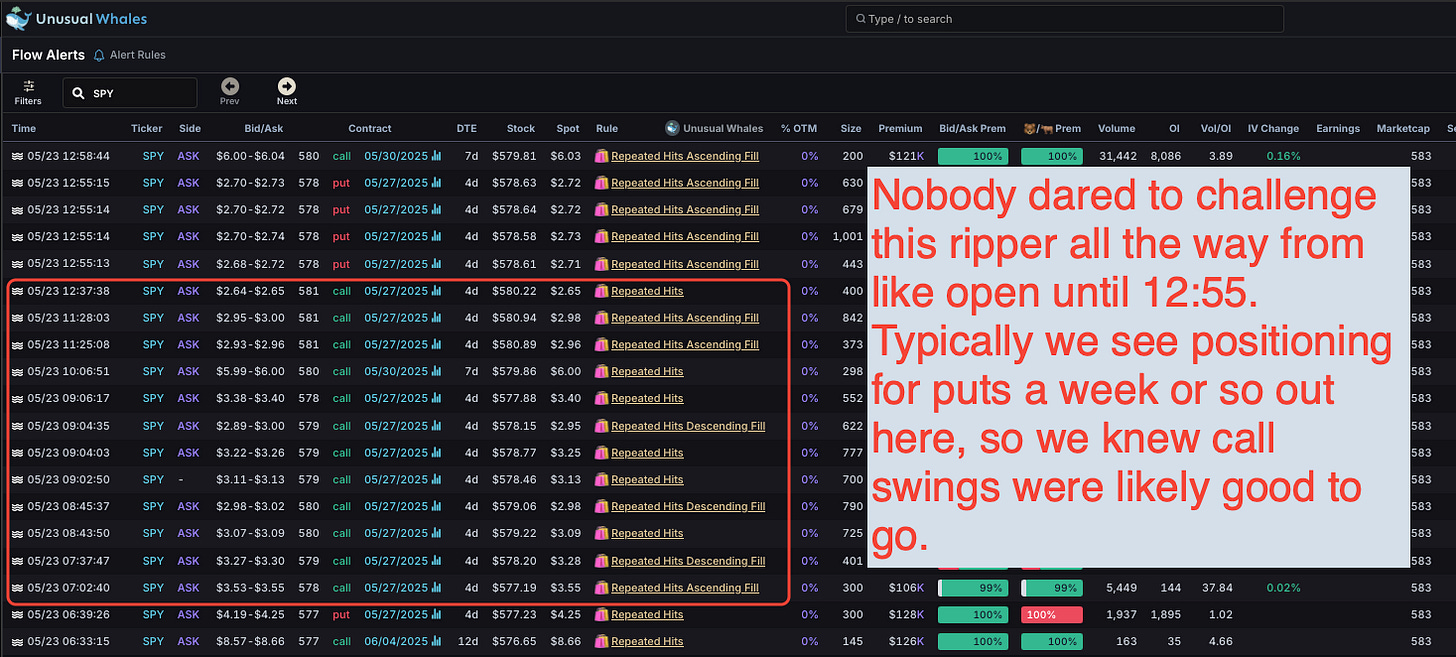Sort table by Ticker column
This screenshot has width=1456, height=657.
(x=146, y=128)
